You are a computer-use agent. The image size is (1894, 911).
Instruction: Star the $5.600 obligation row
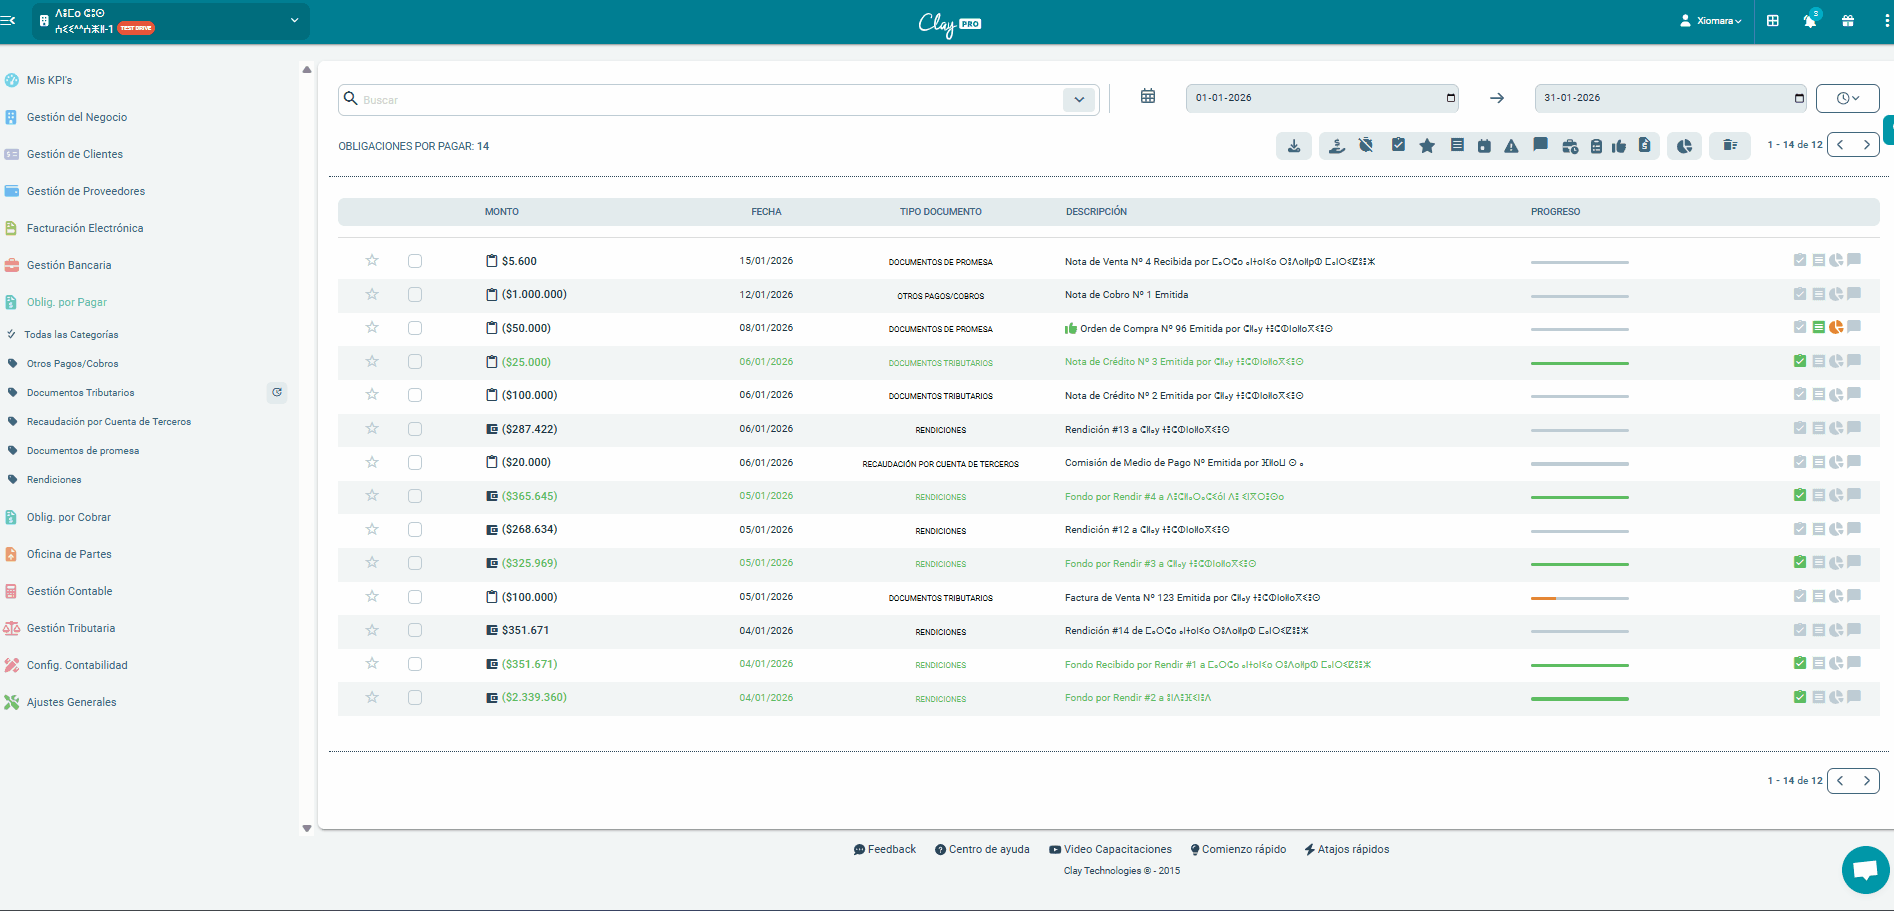[372, 260]
